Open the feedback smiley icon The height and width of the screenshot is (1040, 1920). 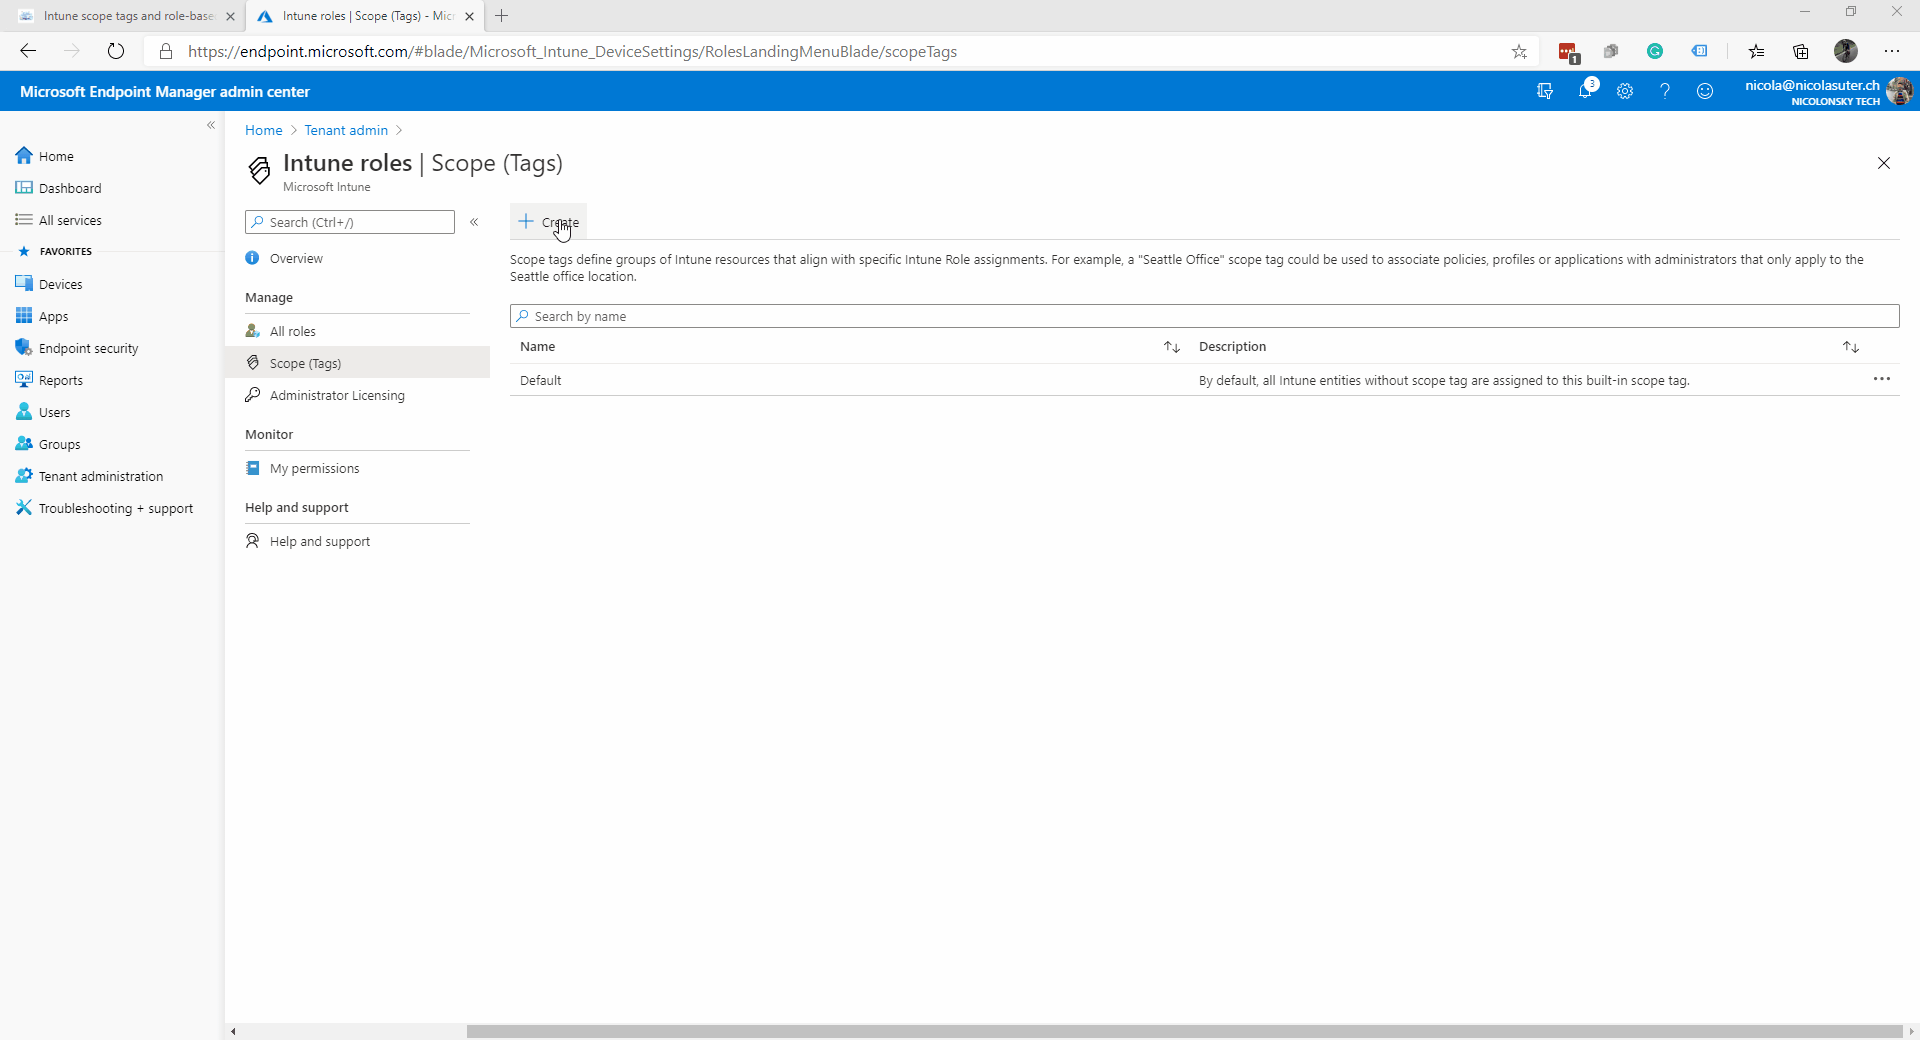pos(1705,91)
